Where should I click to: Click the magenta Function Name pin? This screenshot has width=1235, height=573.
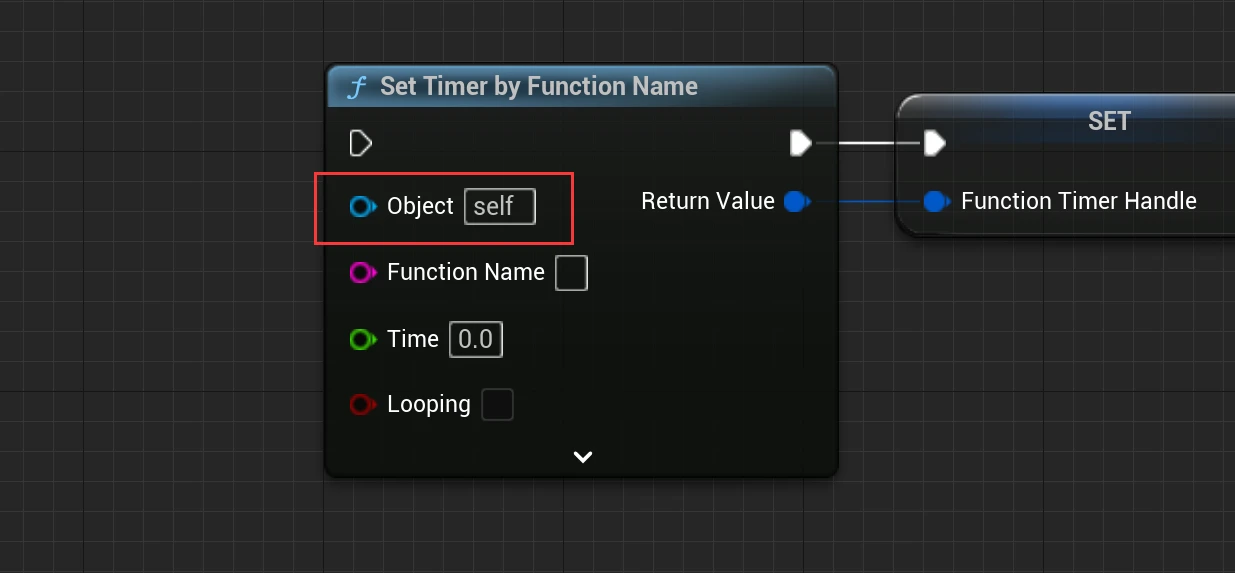(362, 272)
